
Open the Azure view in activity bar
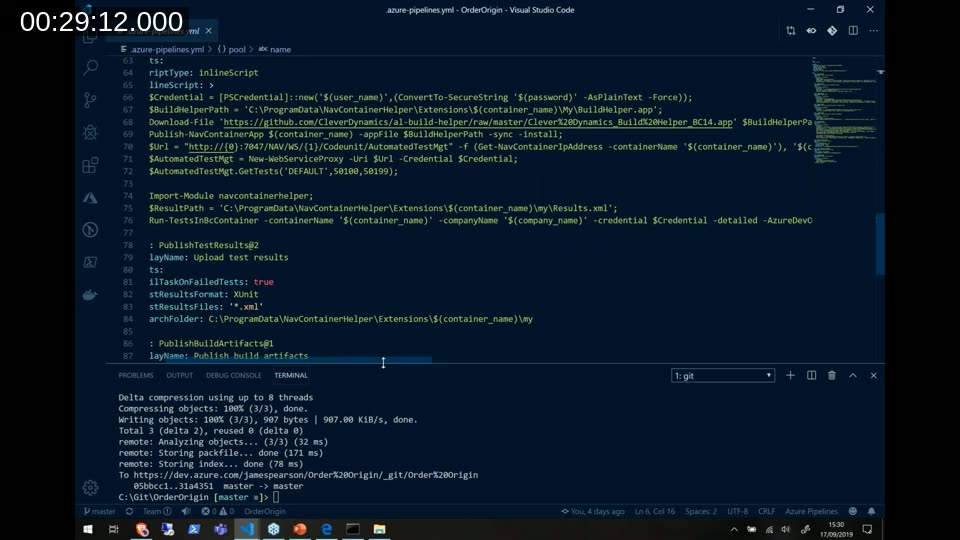[x=91, y=198]
